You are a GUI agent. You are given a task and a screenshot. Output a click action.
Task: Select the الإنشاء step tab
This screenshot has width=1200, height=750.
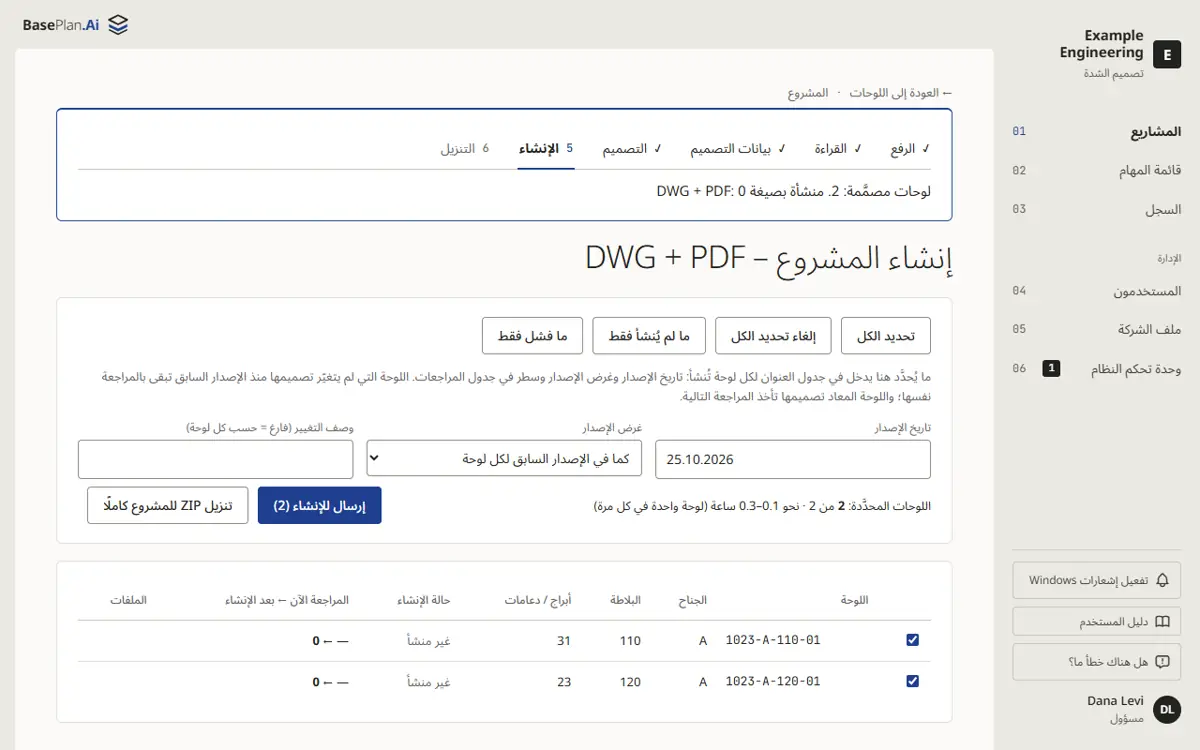click(546, 149)
